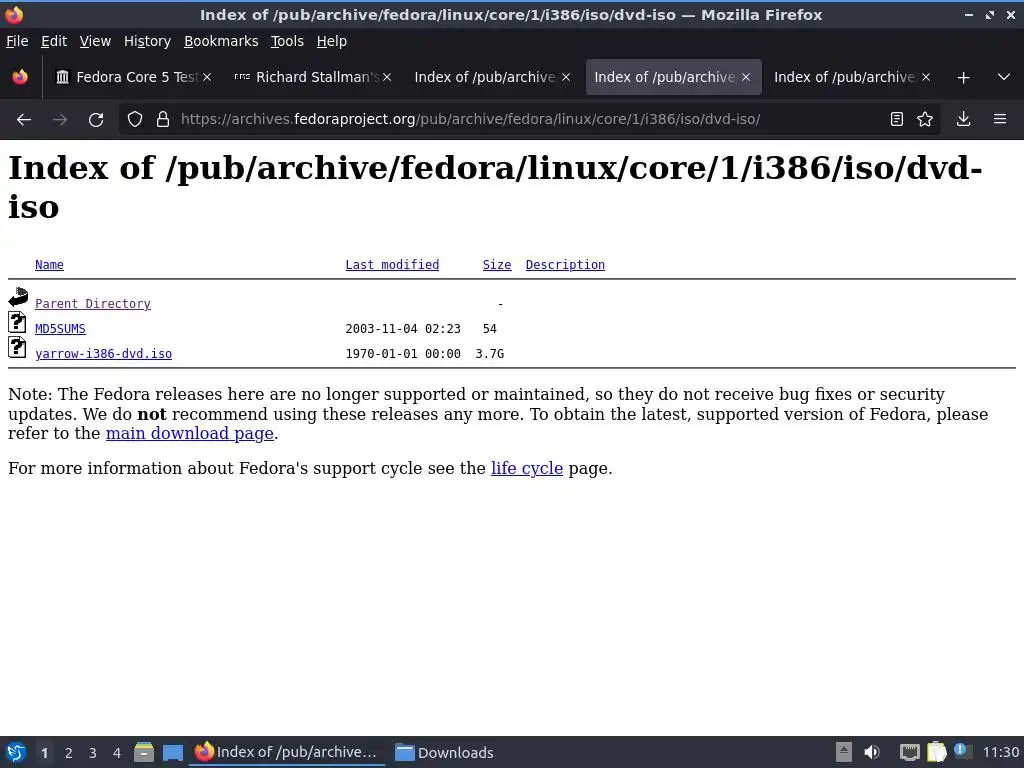Sort the listing by Name

coord(49,264)
